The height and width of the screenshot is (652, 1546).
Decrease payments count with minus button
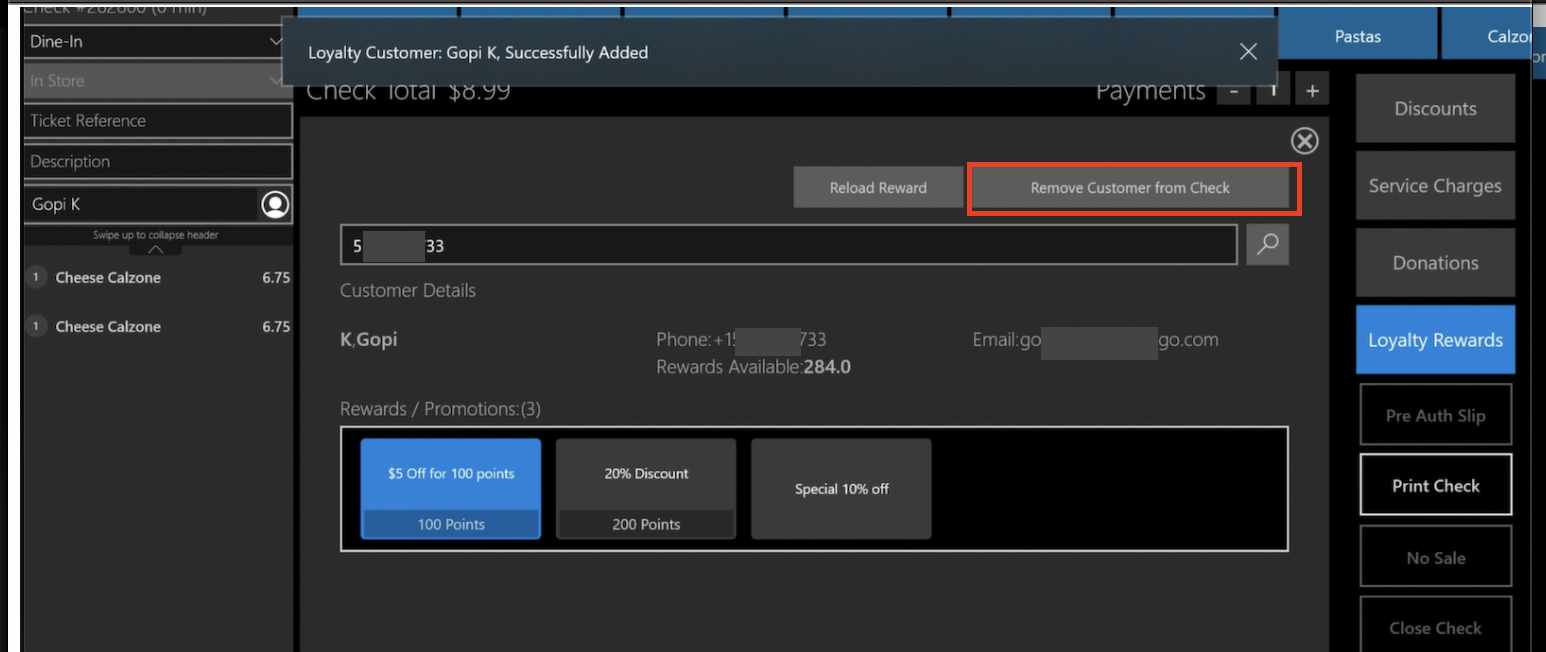1234,90
